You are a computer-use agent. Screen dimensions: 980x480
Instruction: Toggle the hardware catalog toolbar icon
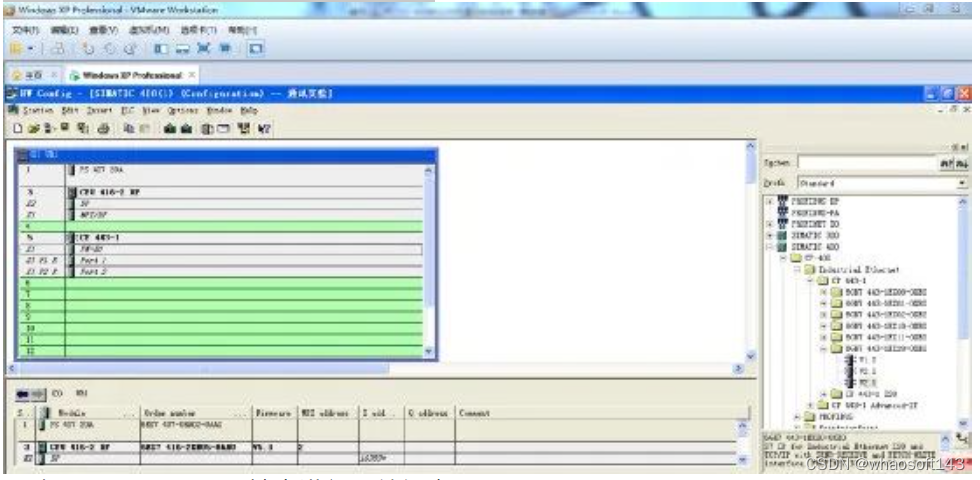pos(224,129)
